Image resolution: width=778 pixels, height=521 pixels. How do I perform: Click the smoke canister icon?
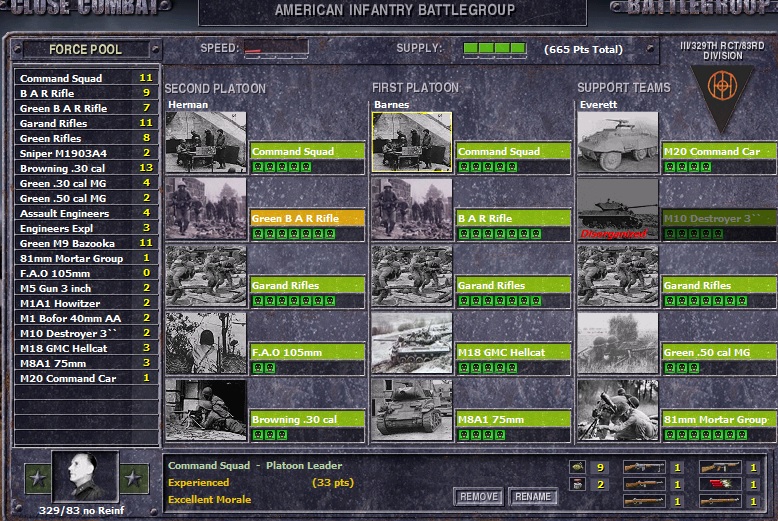coord(577,484)
